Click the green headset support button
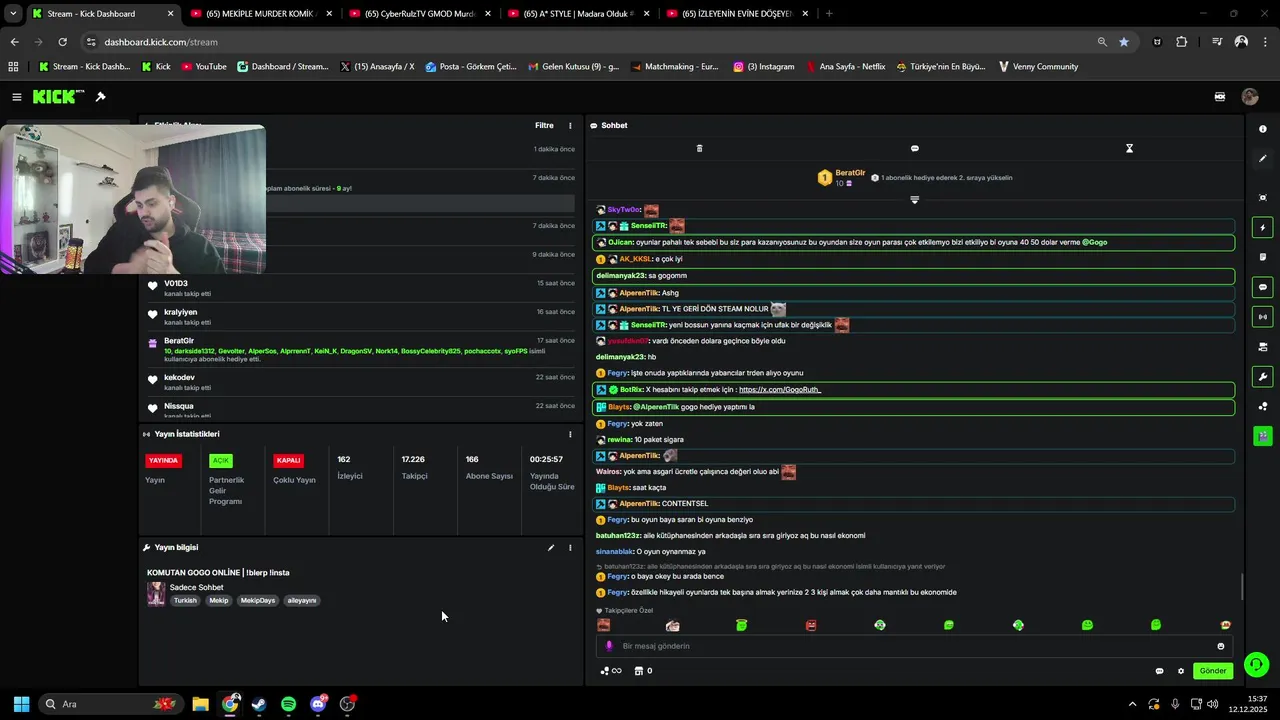Screen dimensions: 1280x720 (1257, 665)
